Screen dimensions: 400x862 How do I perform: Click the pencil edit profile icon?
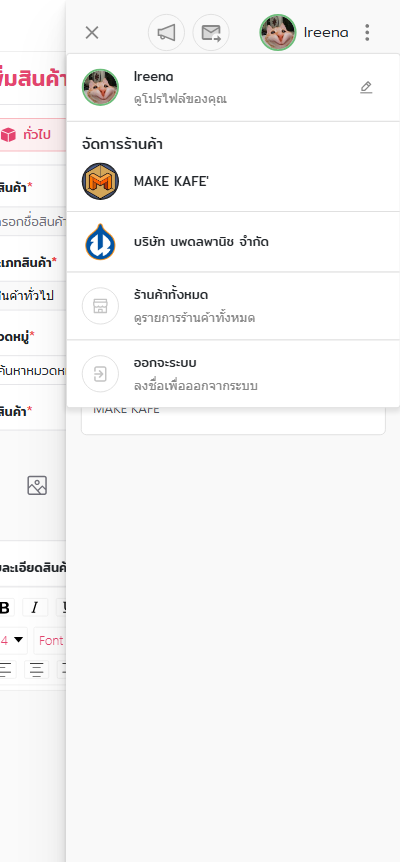tap(366, 87)
